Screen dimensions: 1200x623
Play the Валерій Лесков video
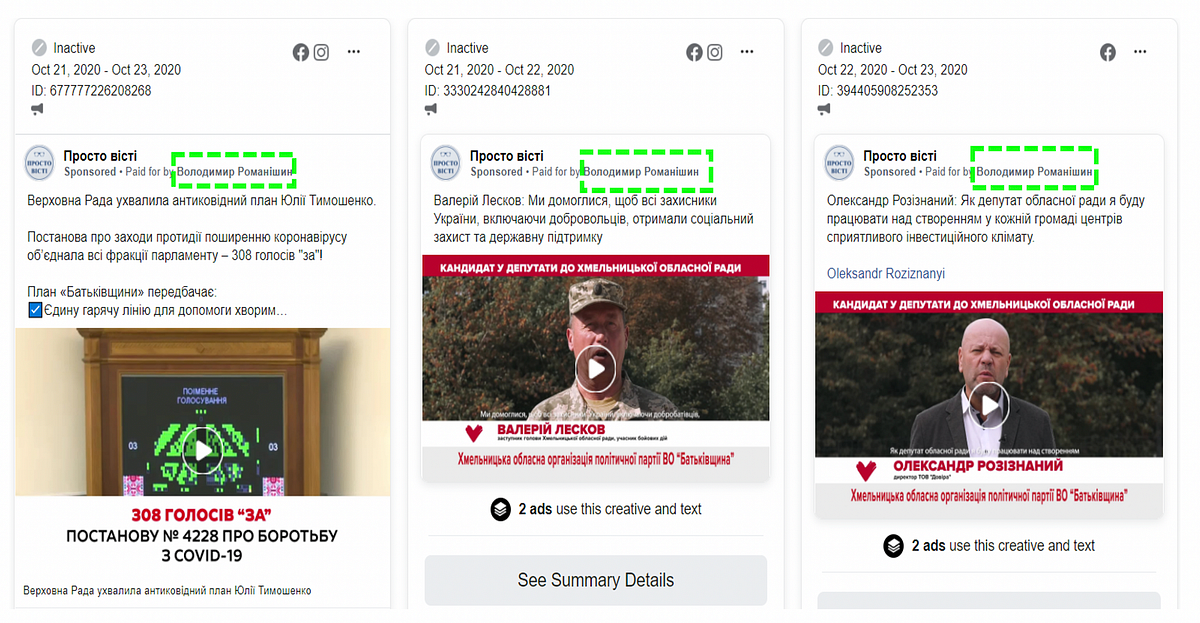596,369
